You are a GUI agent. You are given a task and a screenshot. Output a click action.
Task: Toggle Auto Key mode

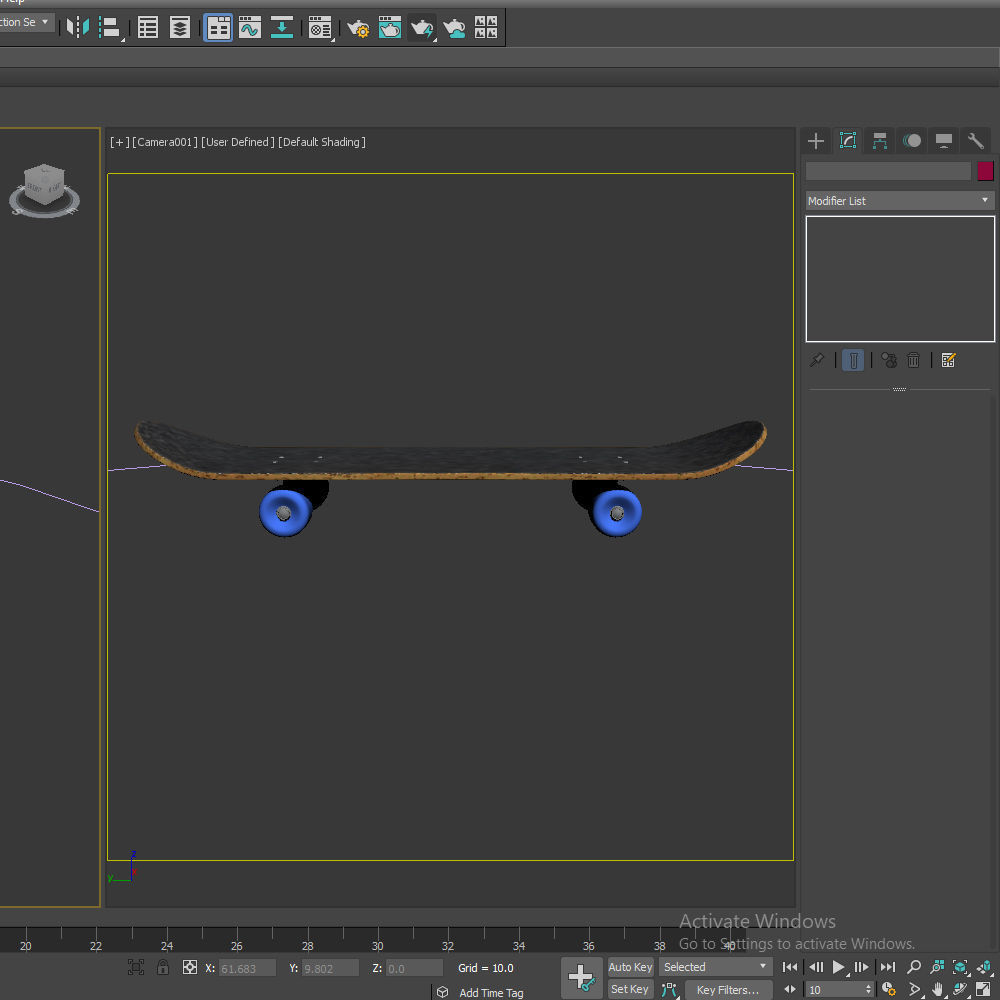pyautogui.click(x=630, y=967)
